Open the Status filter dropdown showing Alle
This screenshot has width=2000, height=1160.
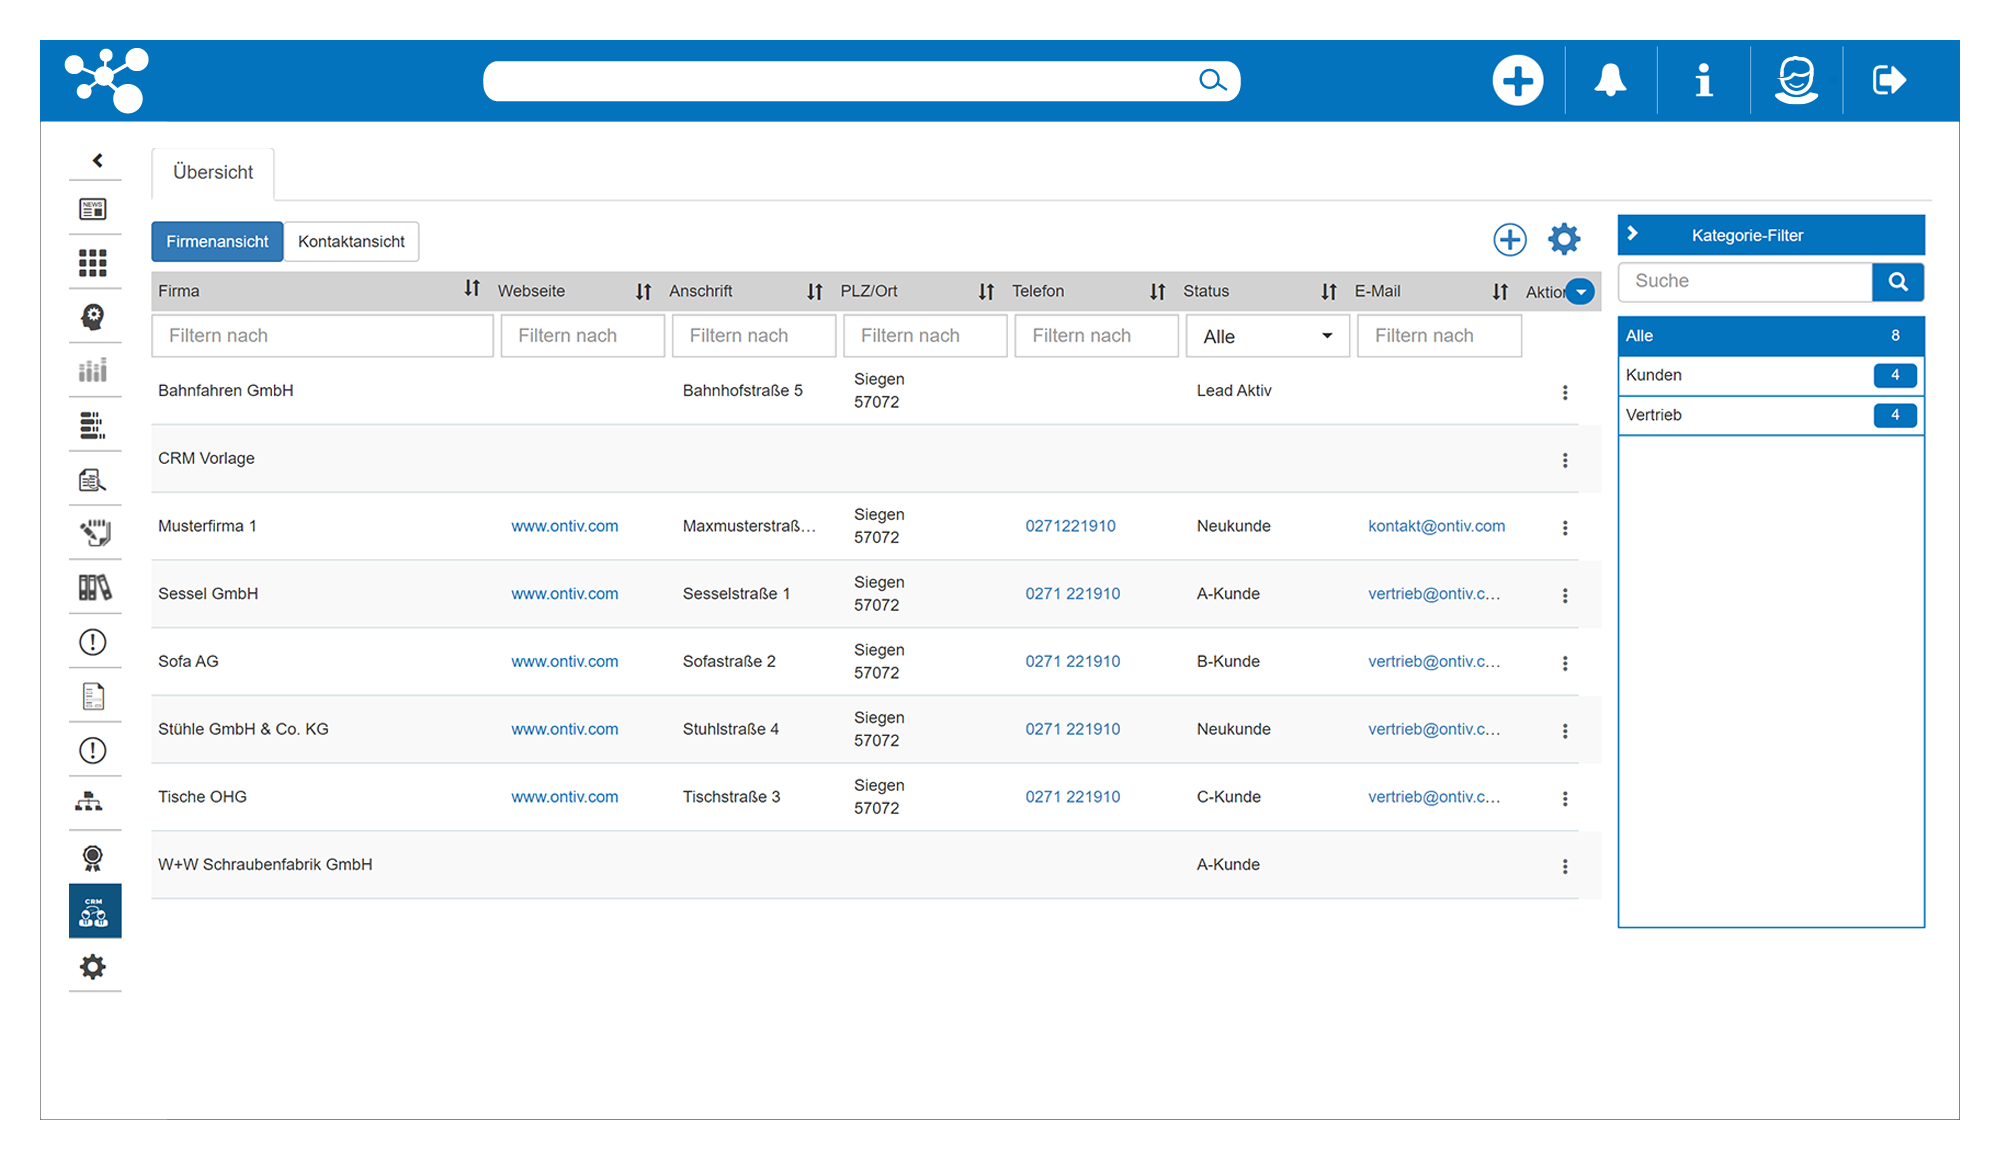[x=1268, y=336]
